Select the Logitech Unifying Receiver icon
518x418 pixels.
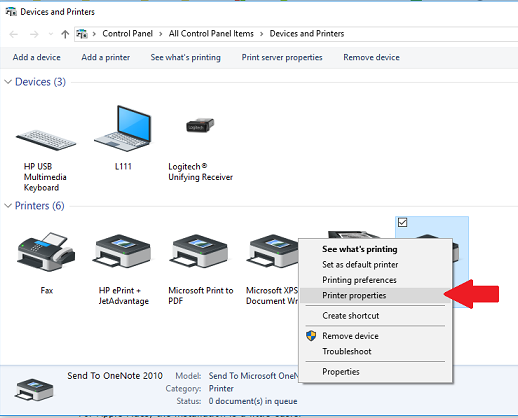[200, 125]
